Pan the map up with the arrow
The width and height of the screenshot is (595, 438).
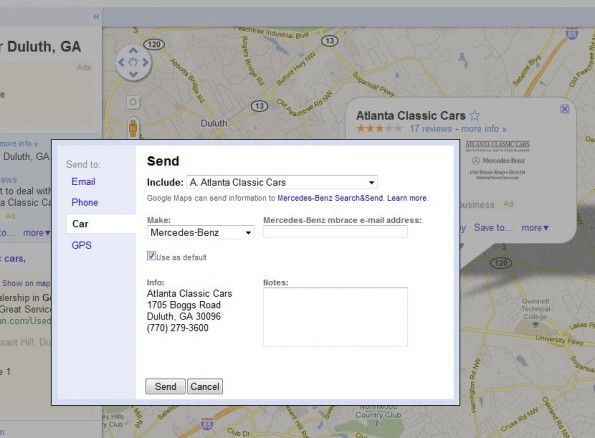[133, 50]
